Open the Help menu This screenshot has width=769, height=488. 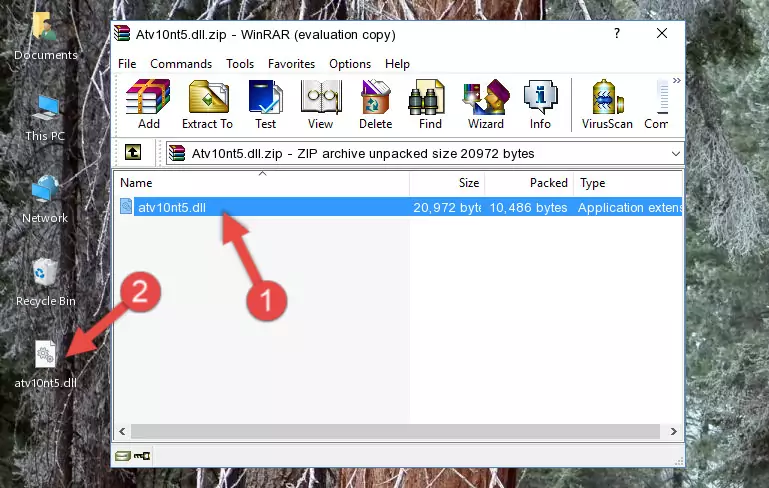tap(397, 64)
